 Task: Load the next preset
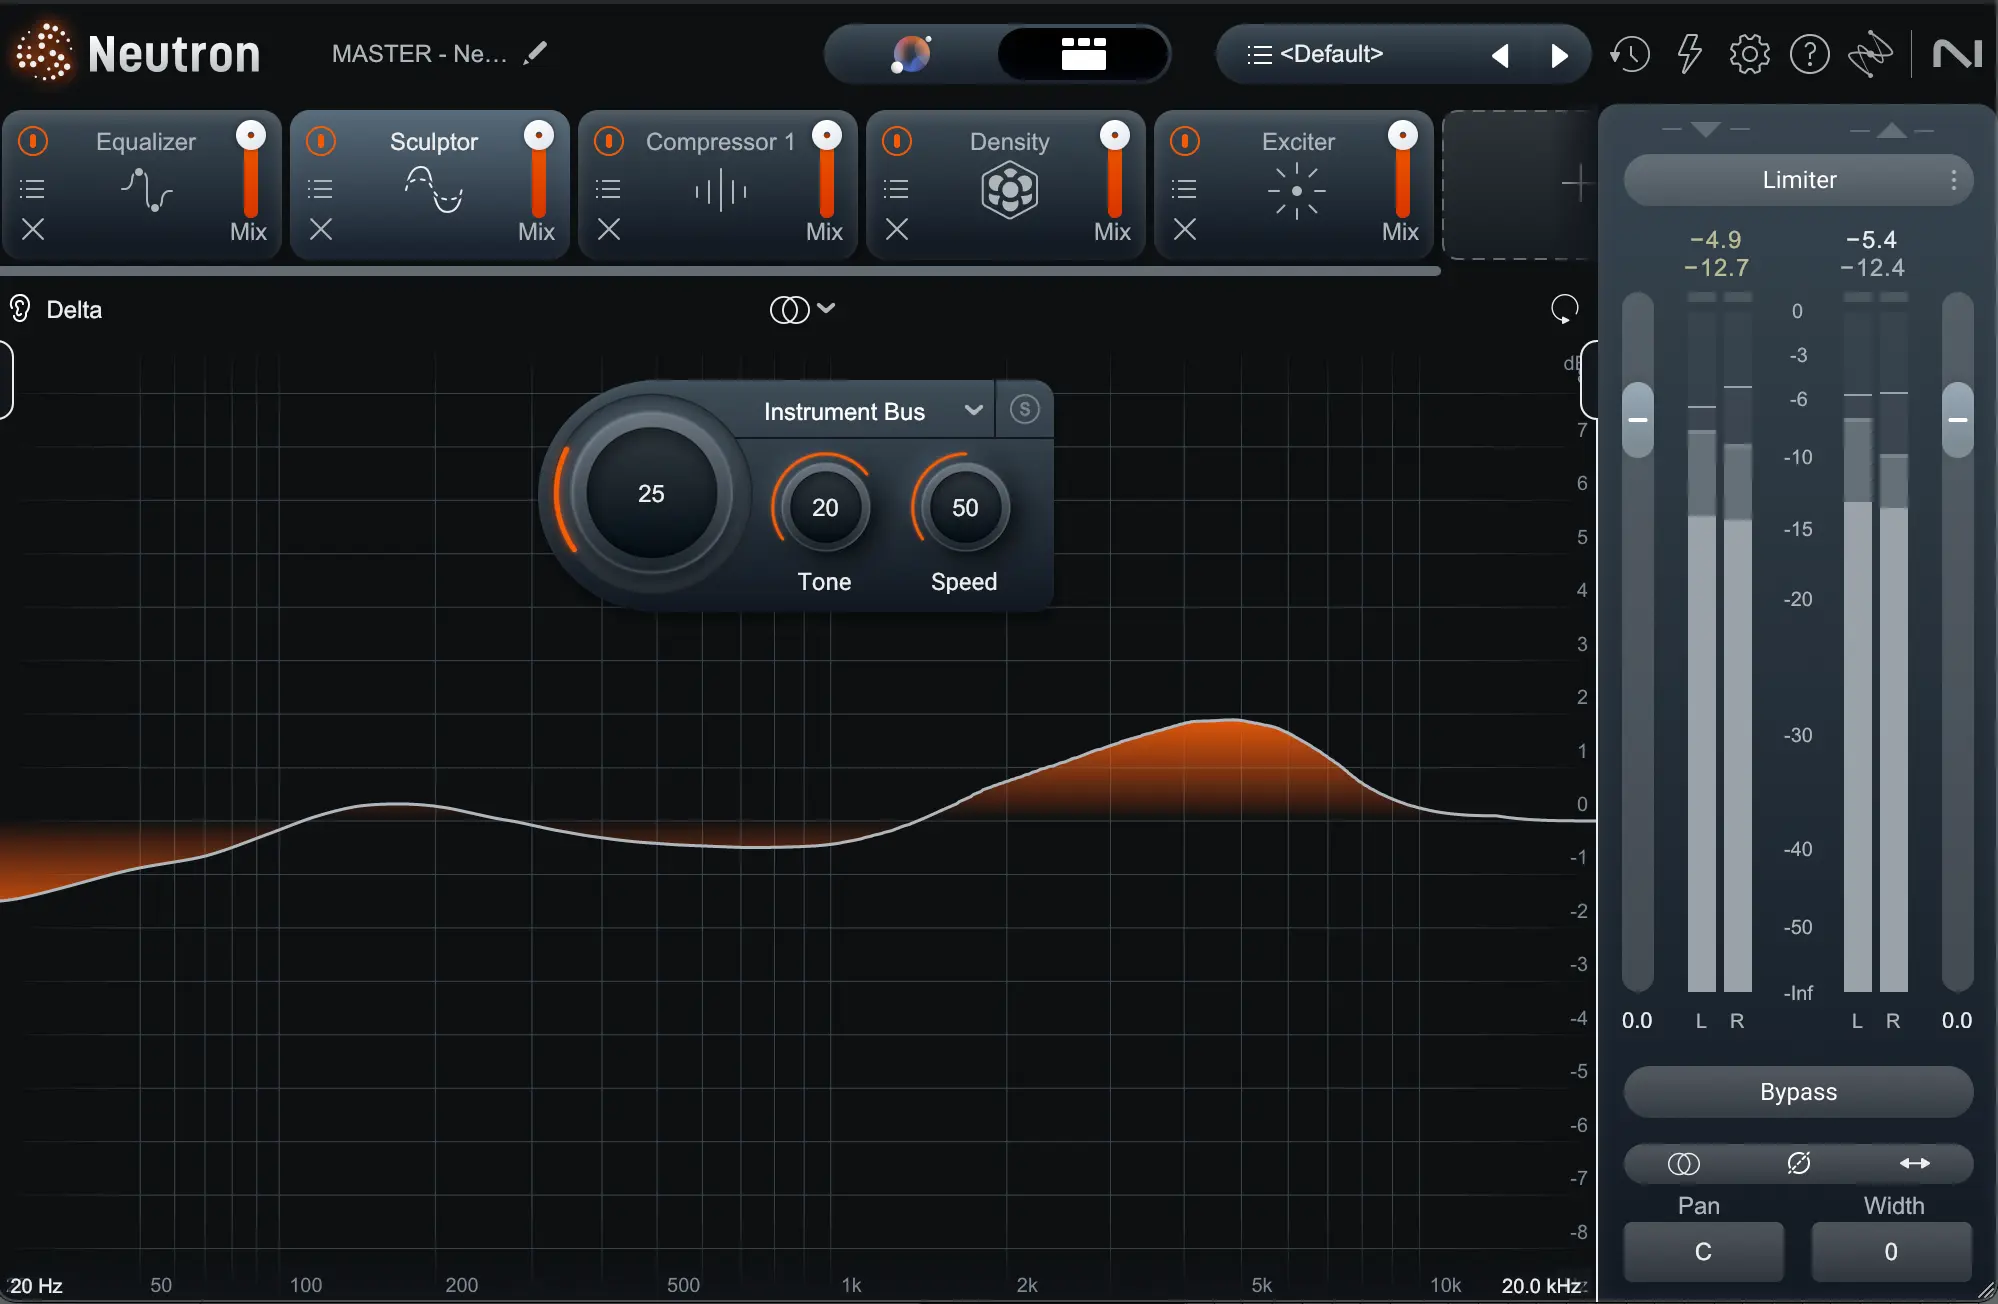click(1559, 55)
